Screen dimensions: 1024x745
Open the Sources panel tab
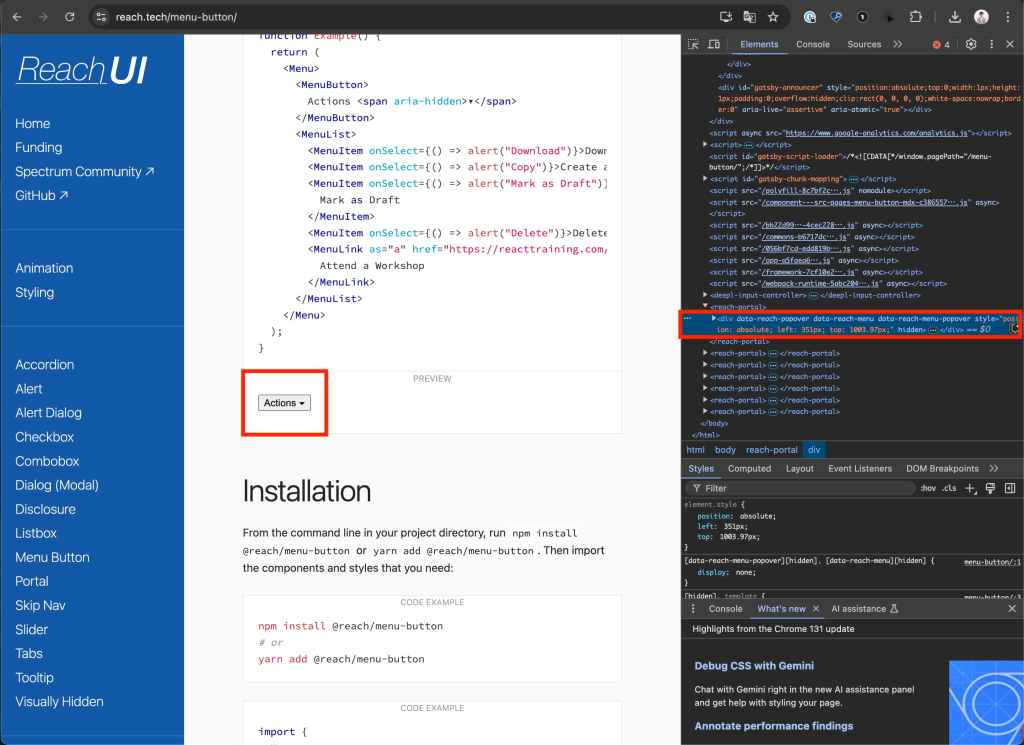(x=863, y=45)
